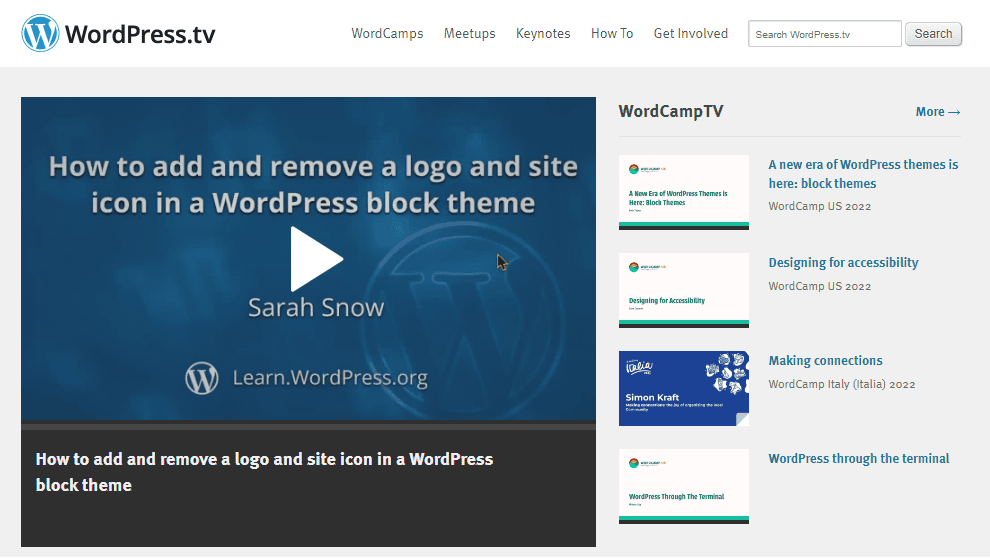This screenshot has width=990, height=558.
Task: Visit the WordCamp Italy (Italia) 2022 link
Action: tap(841, 384)
